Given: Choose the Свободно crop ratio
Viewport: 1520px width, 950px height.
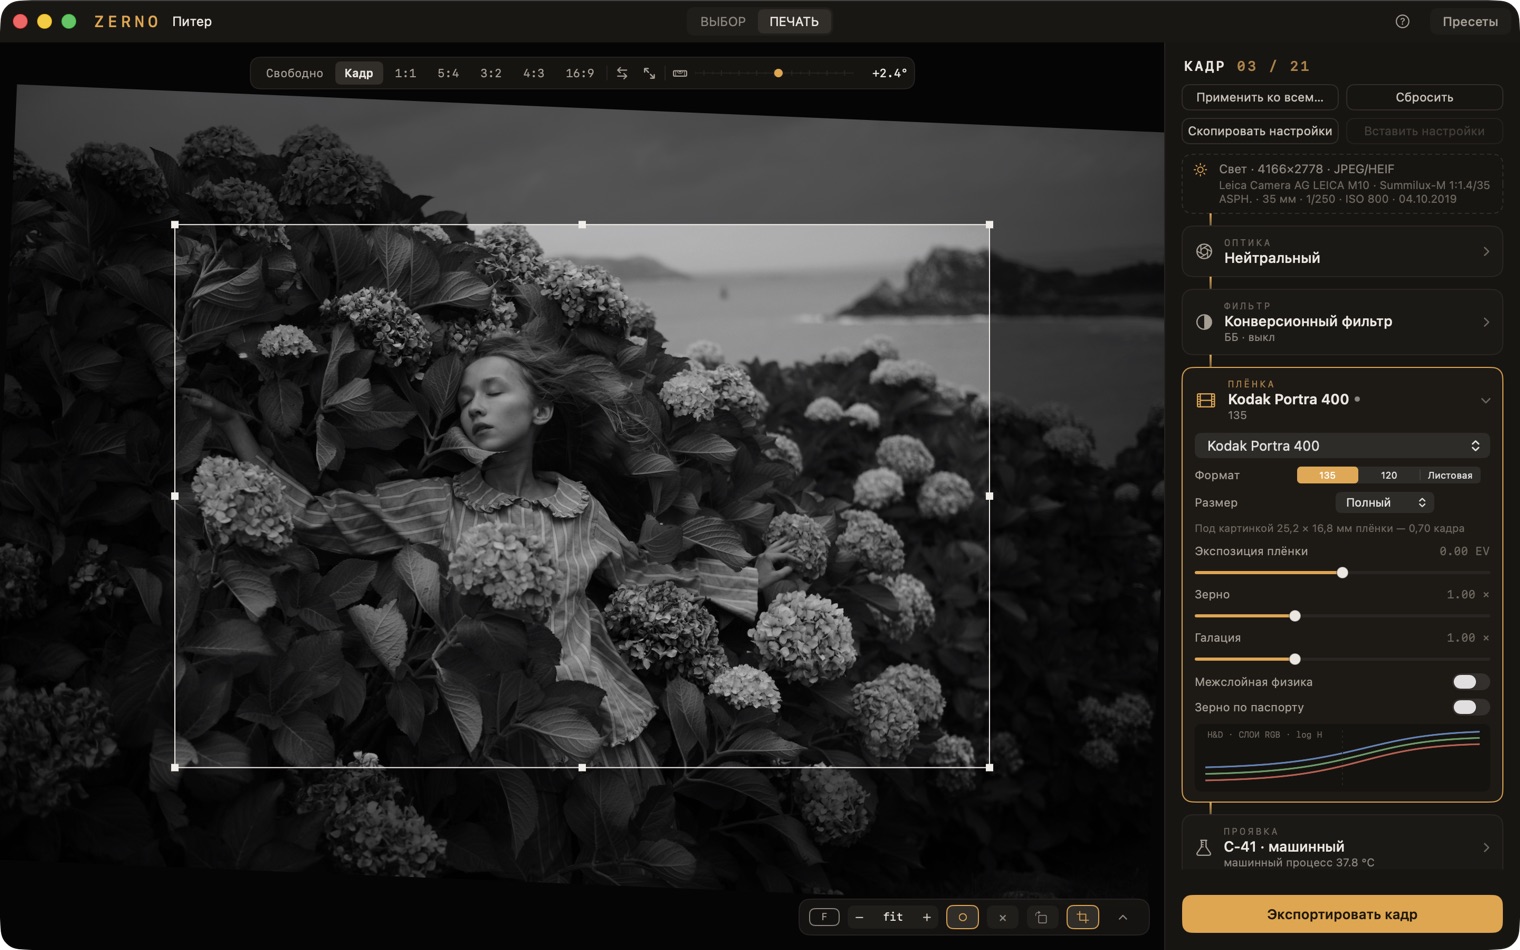Looking at the screenshot, I should [294, 73].
